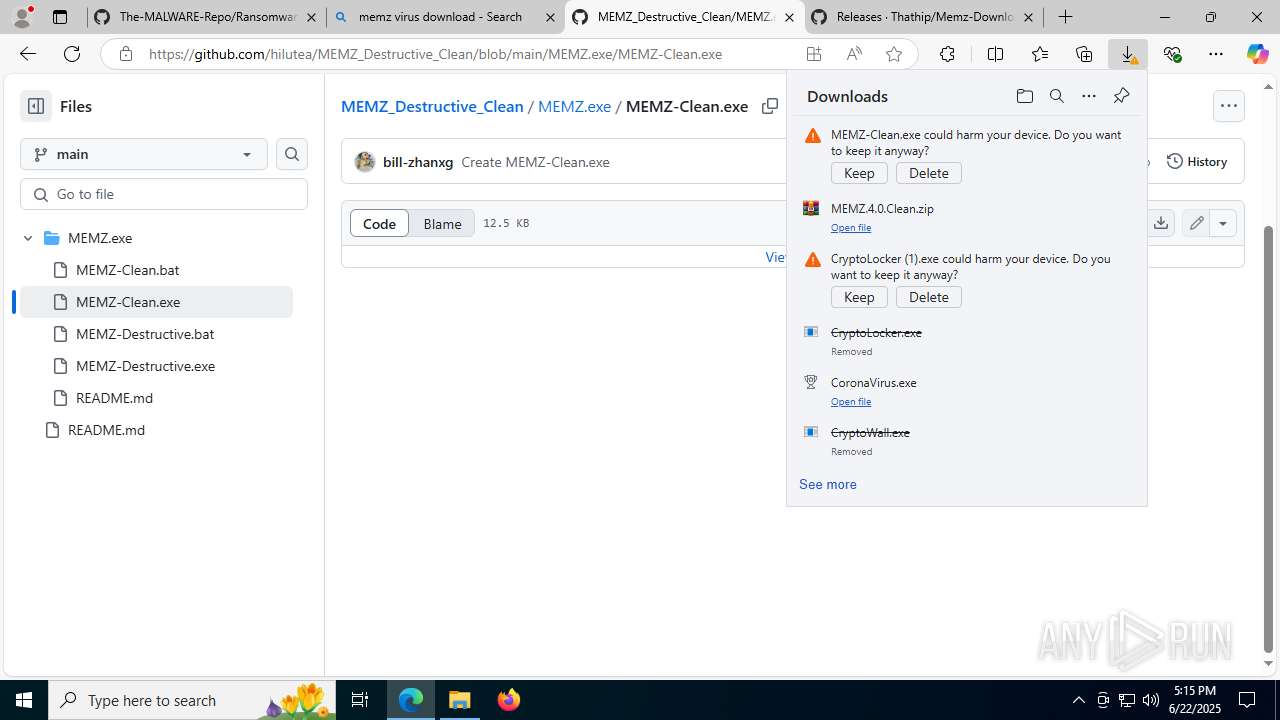View site information lock icon
This screenshot has width=1280, height=720.
click(x=125, y=54)
